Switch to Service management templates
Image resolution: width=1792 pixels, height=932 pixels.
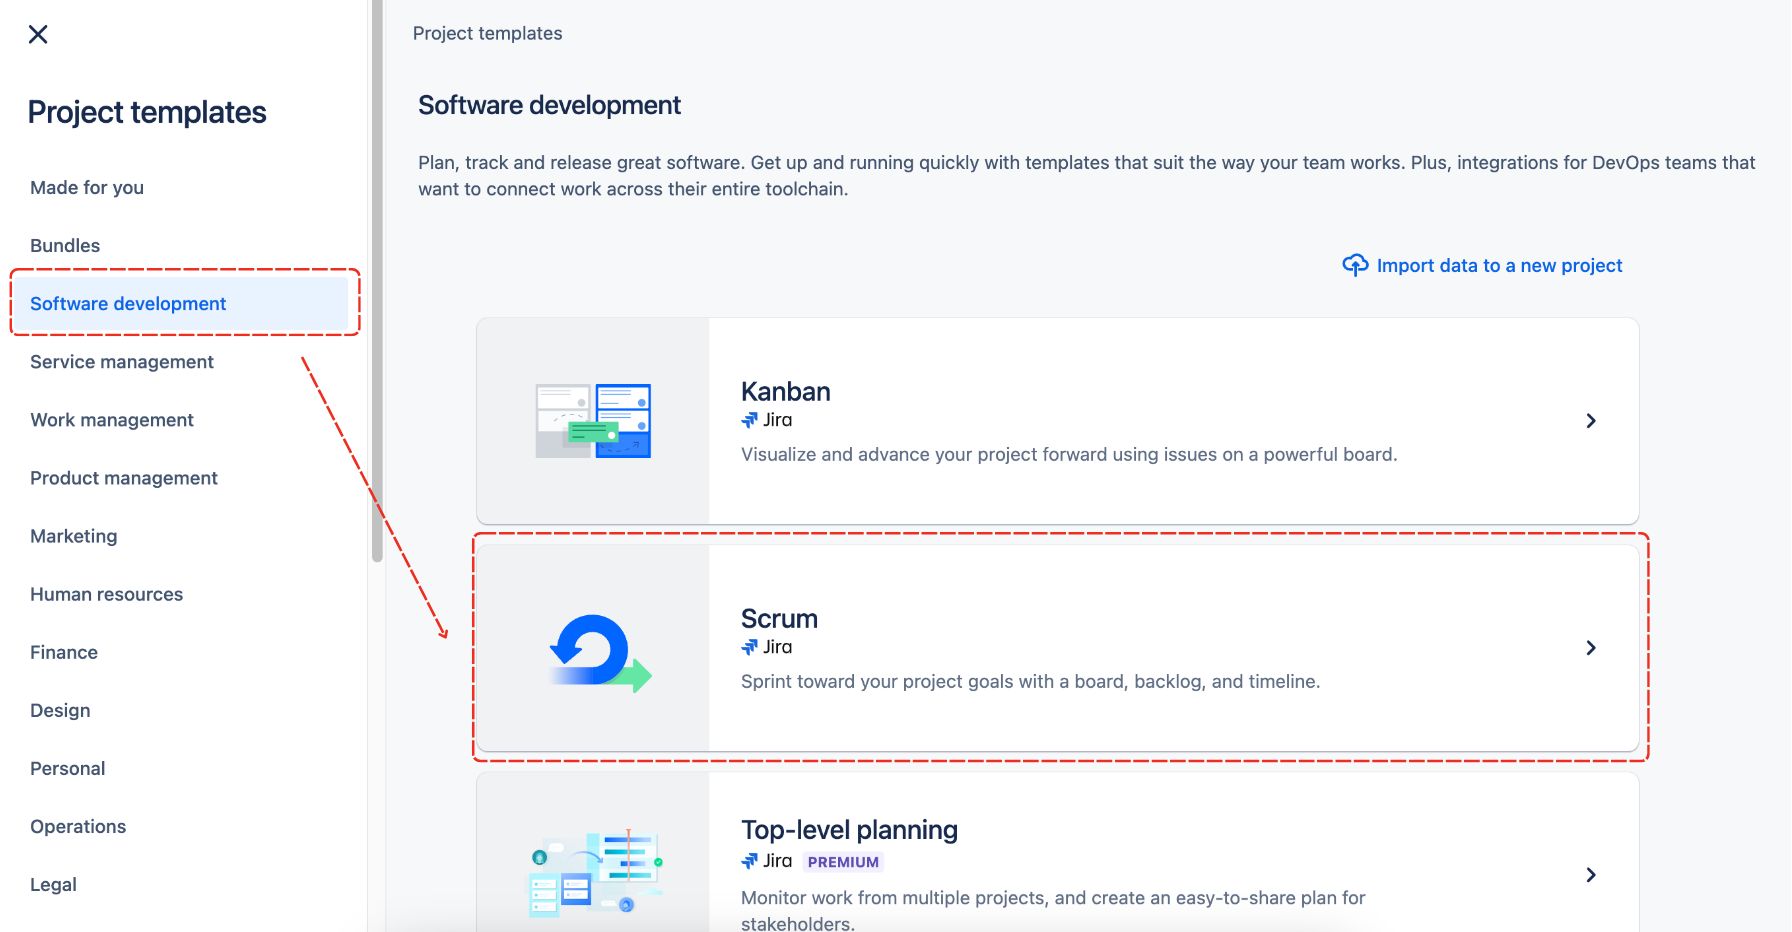pos(121,361)
